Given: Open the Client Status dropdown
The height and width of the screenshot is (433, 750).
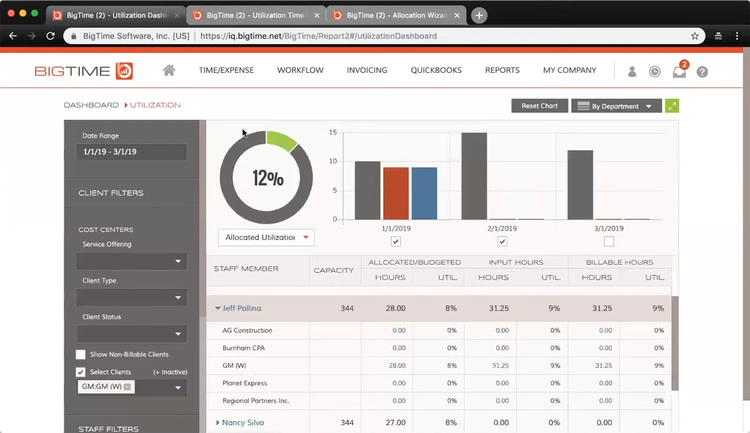Looking at the screenshot, I should pyautogui.click(x=132, y=334).
